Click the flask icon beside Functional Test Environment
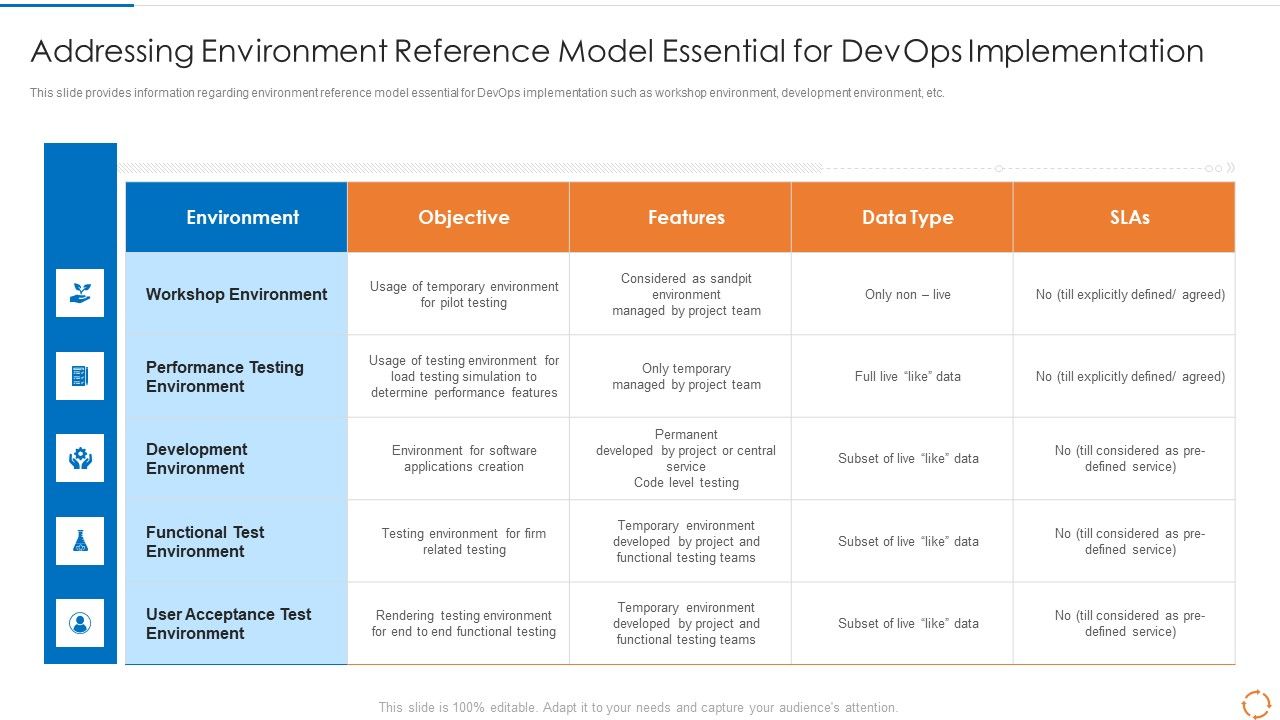The height and width of the screenshot is (720, 1280). 80,541
